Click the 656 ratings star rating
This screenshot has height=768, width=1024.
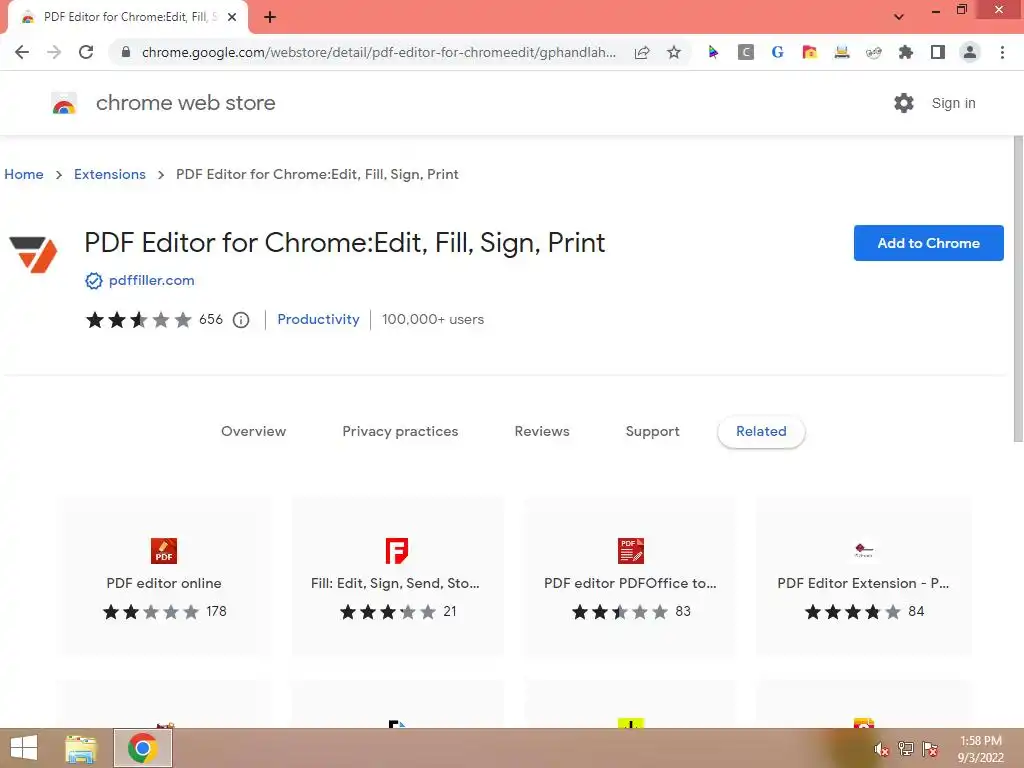(x=138, y=319)
